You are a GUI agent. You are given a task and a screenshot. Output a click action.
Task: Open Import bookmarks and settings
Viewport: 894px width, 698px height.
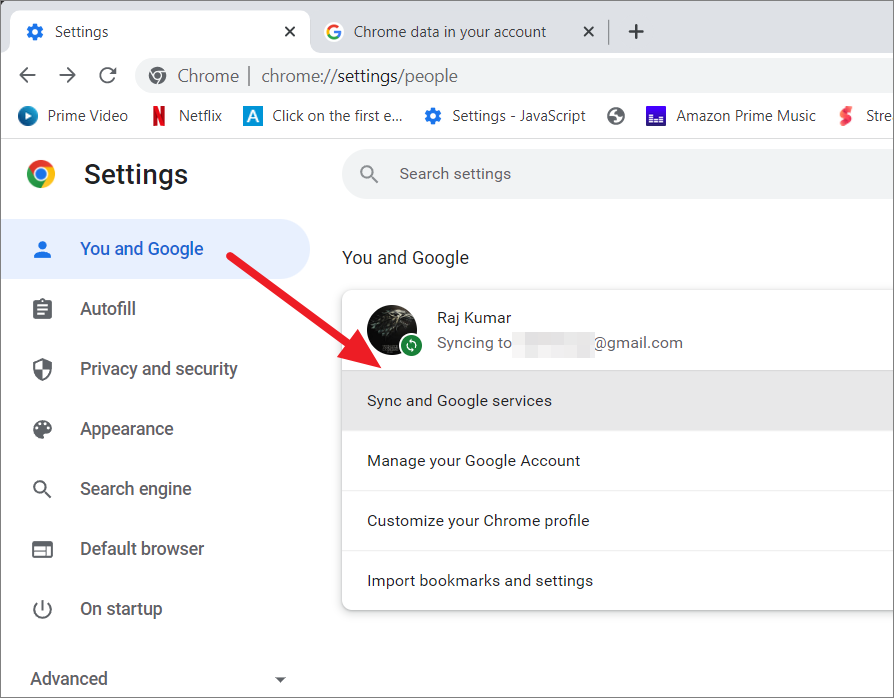(x=618, y=581)
